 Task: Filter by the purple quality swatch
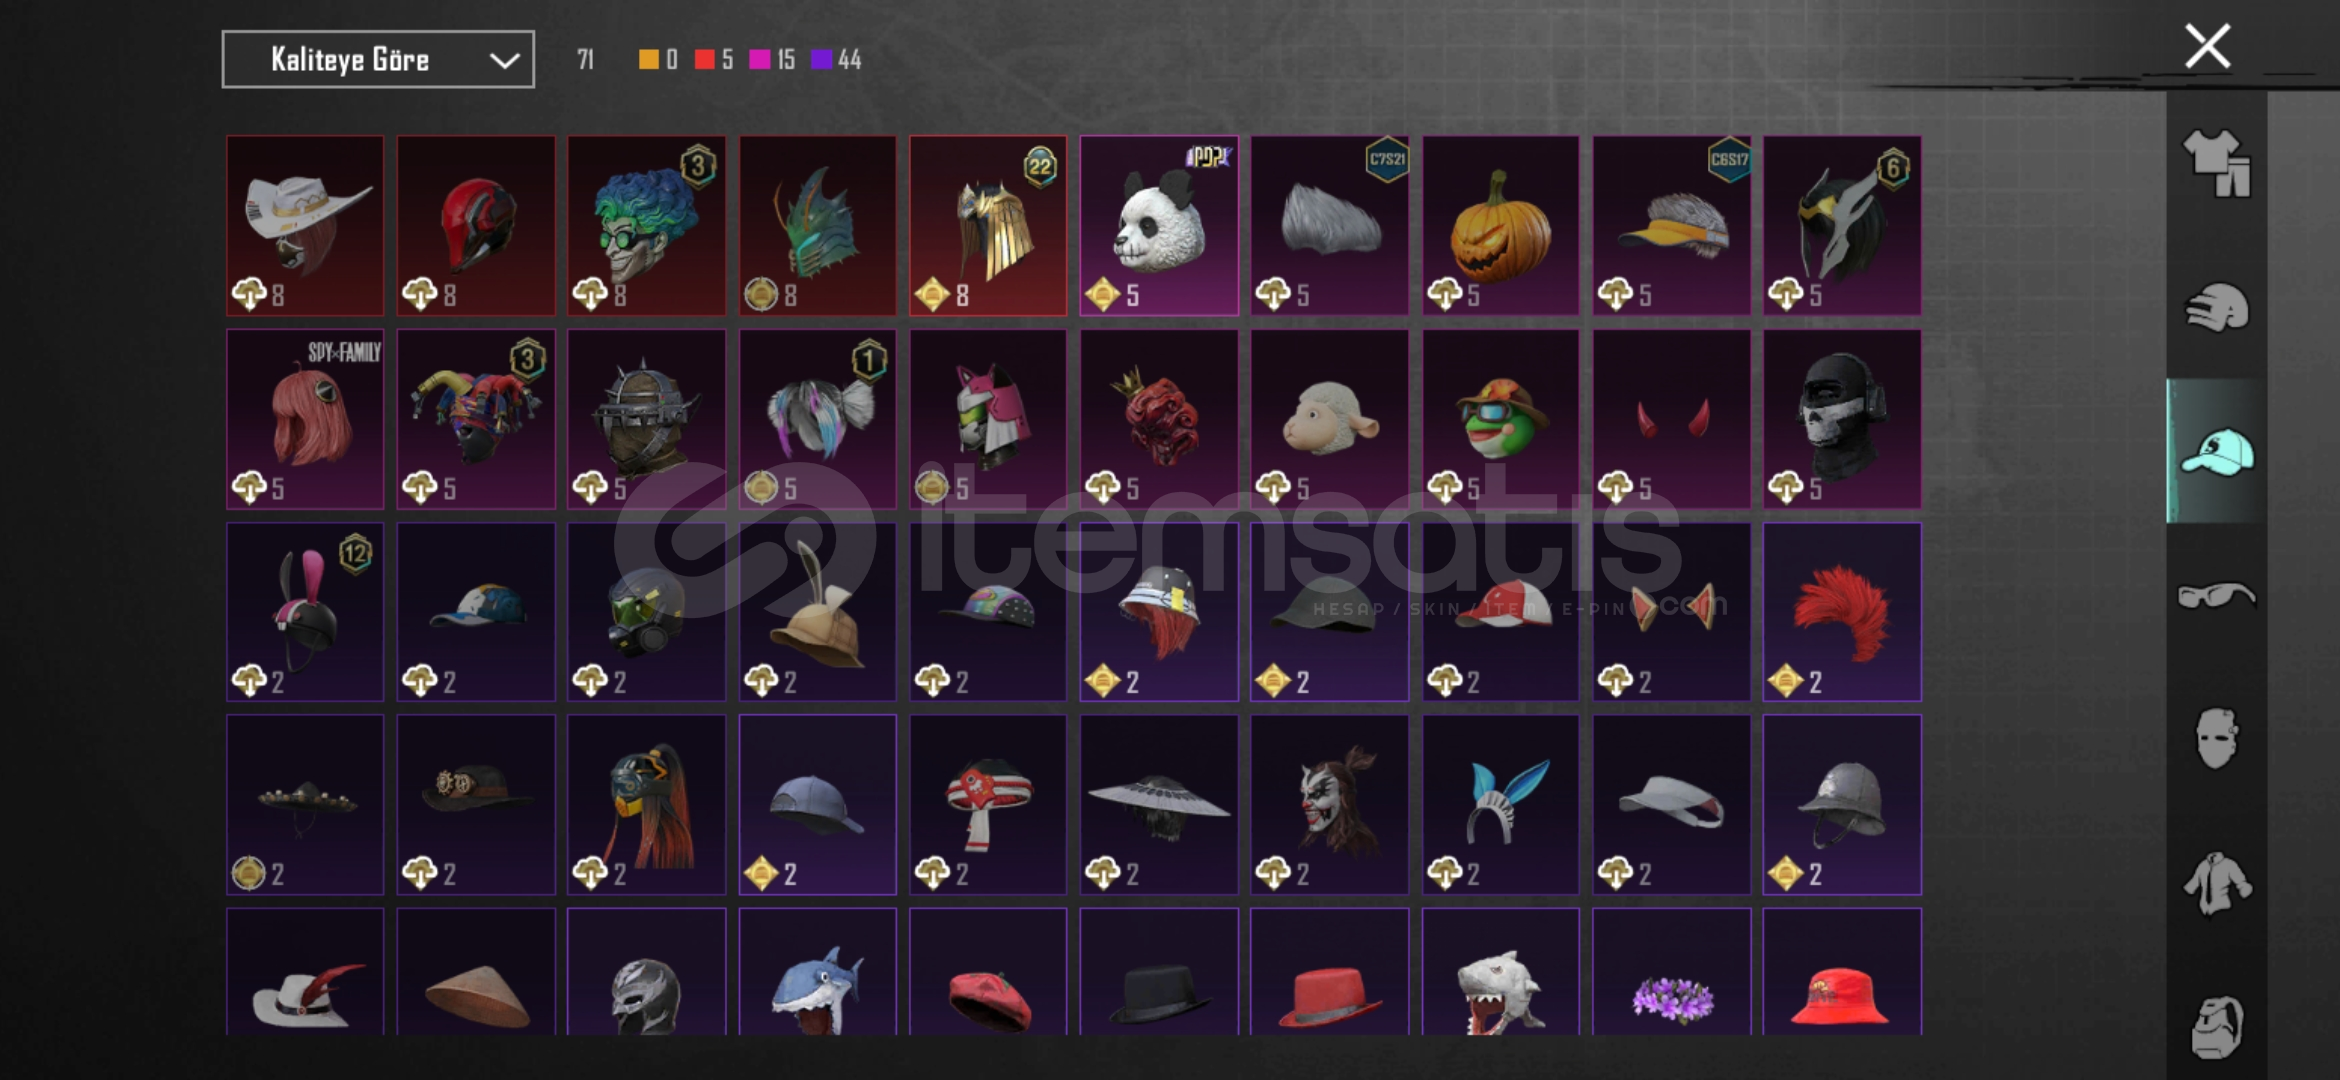coord(821,60)
